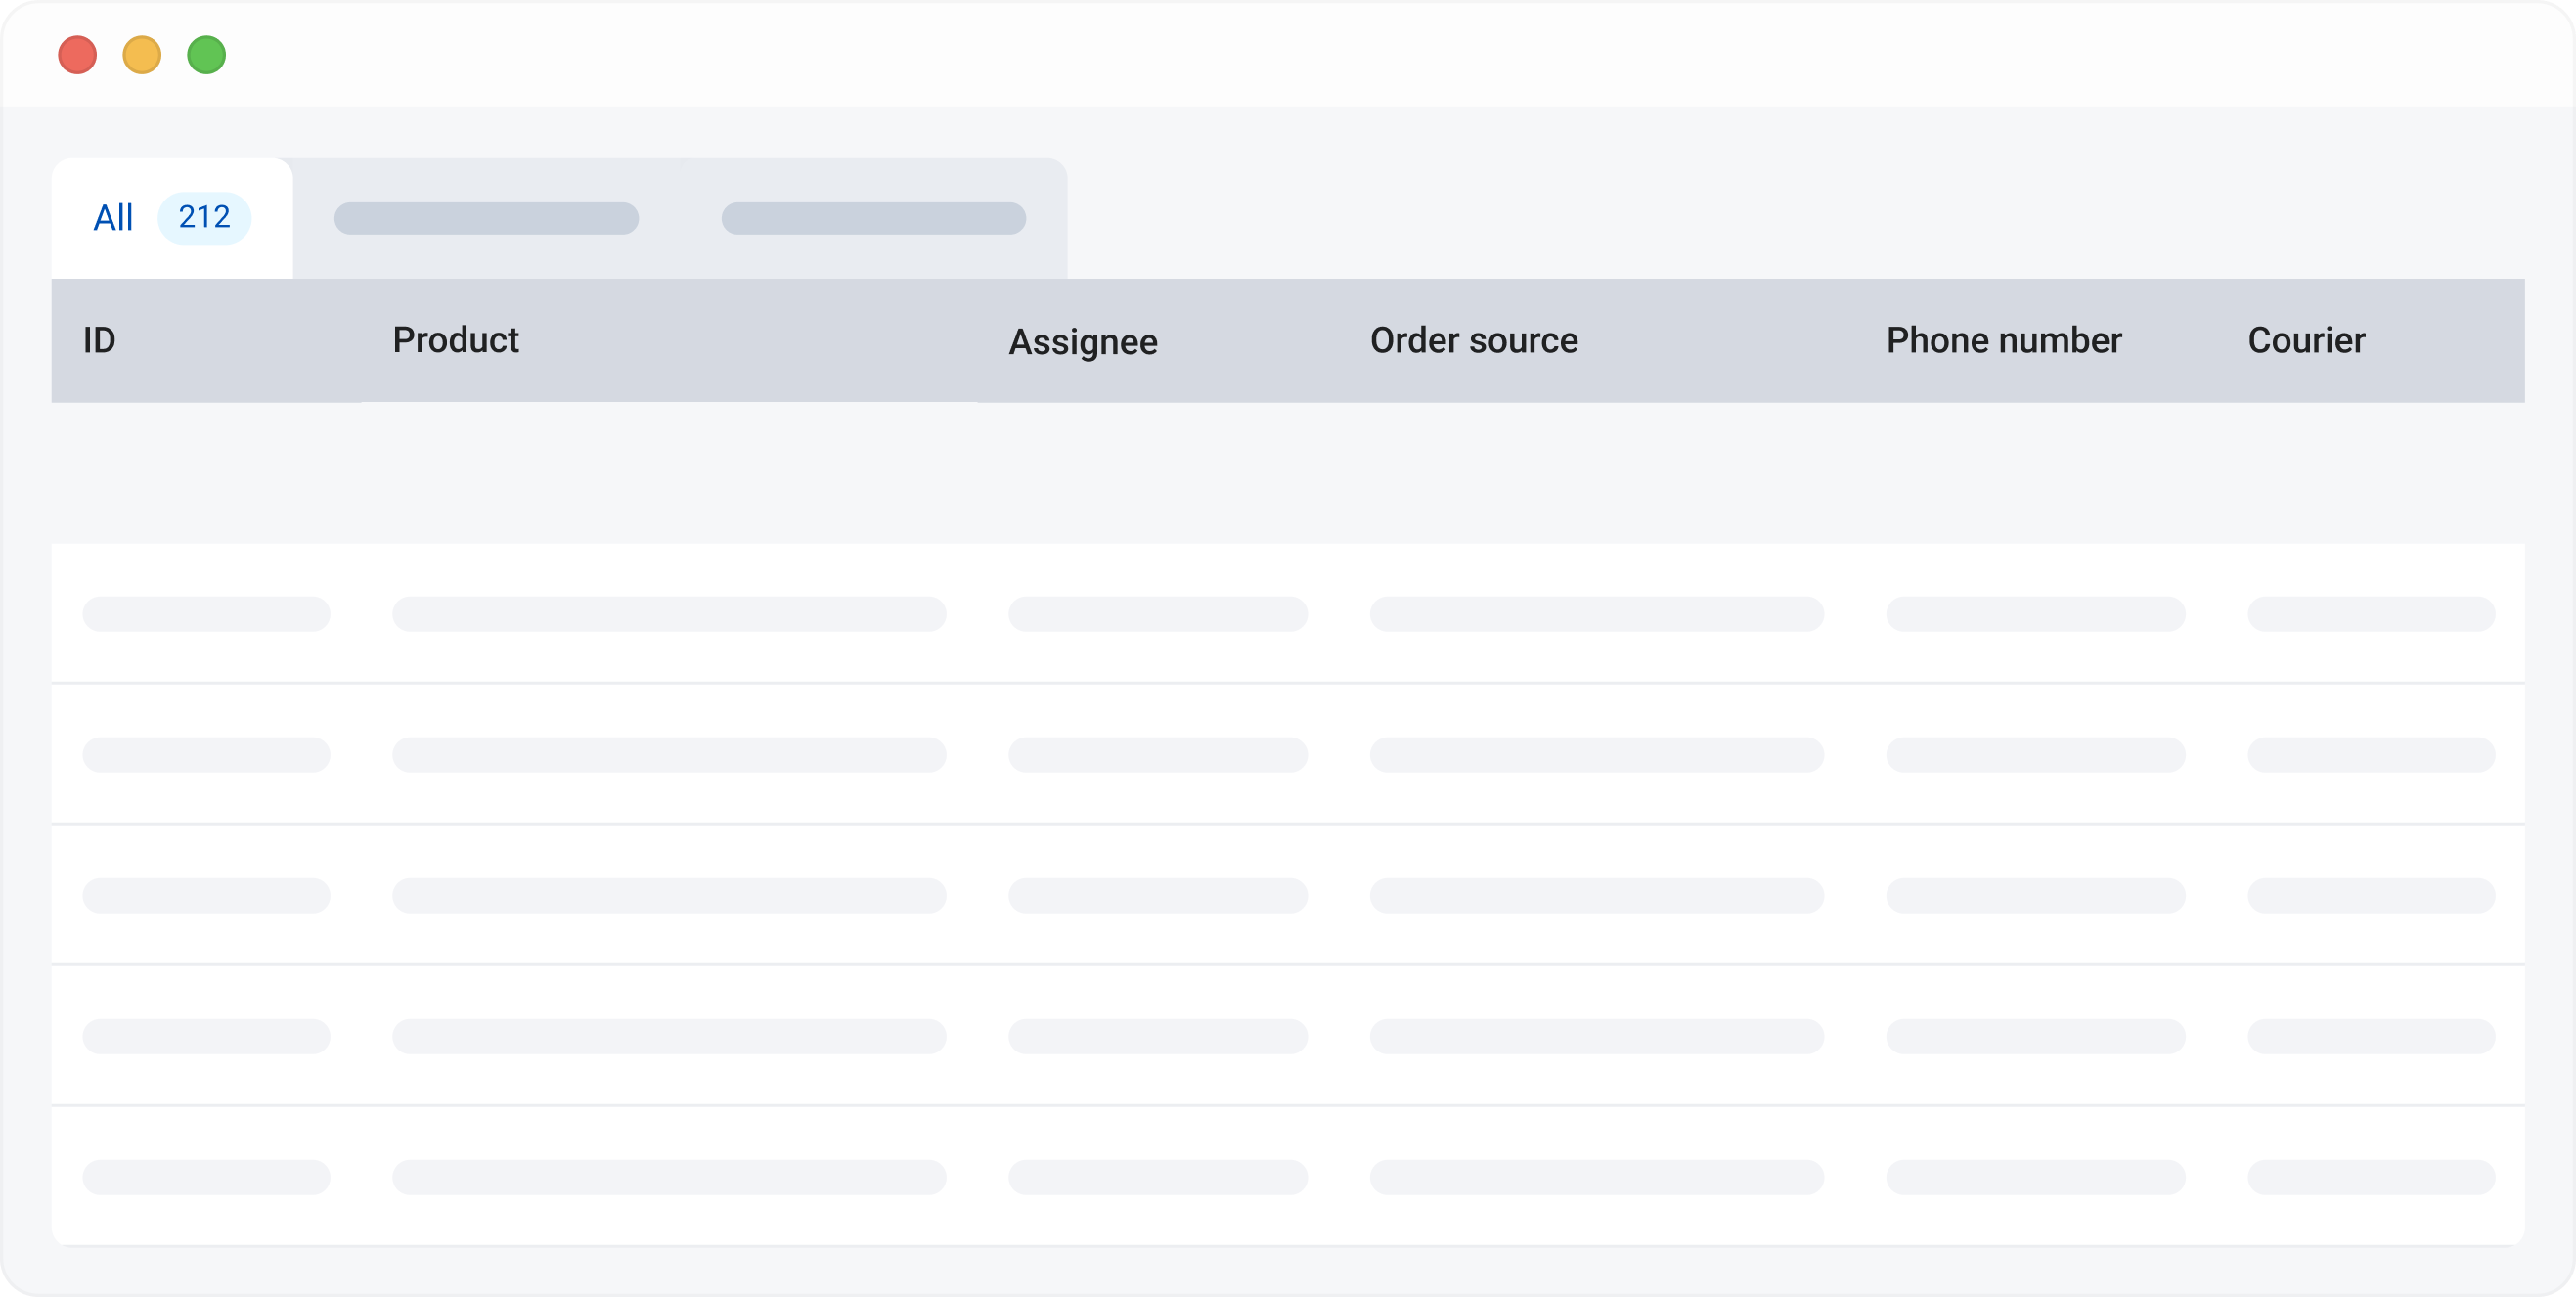Open the second placeholder tab
The height and width of the screenshot is (1297, 2576).
coord(486,219)
